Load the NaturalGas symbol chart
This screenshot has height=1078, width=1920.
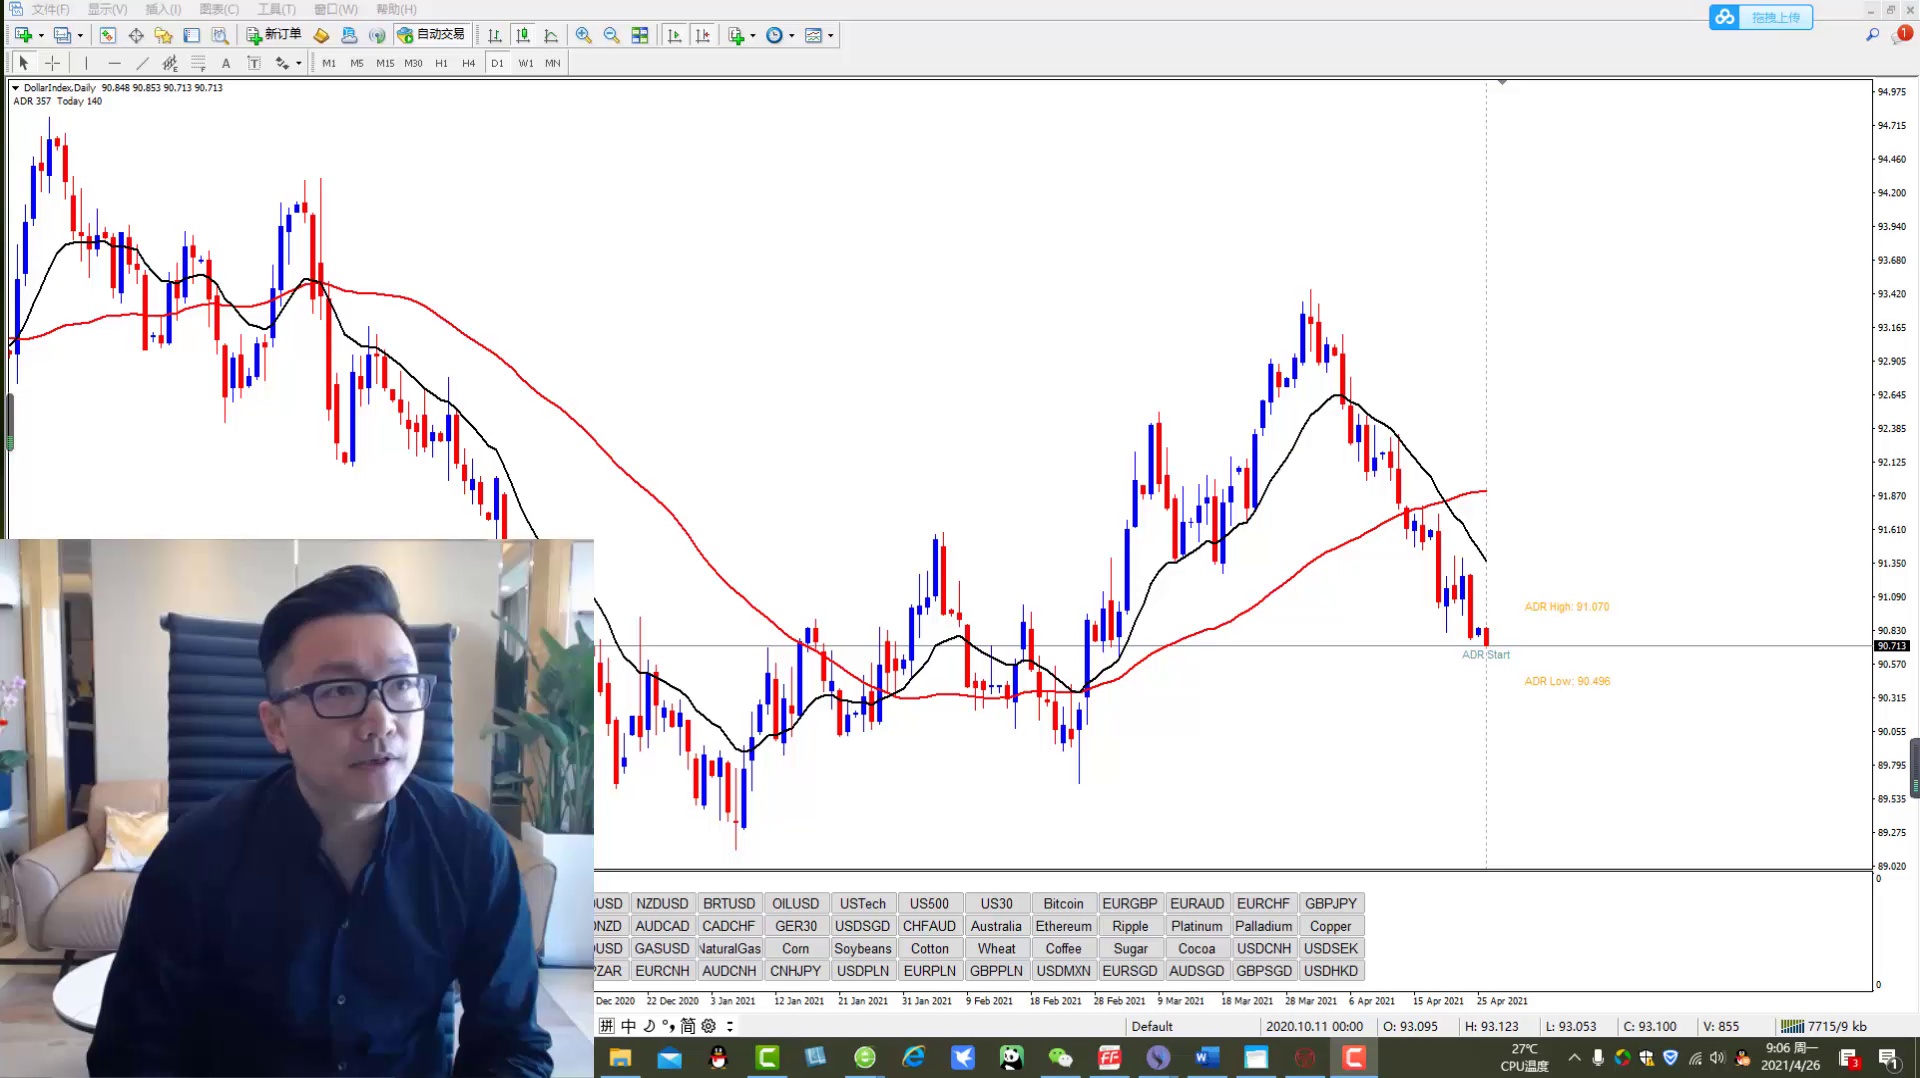pos(729,948)
